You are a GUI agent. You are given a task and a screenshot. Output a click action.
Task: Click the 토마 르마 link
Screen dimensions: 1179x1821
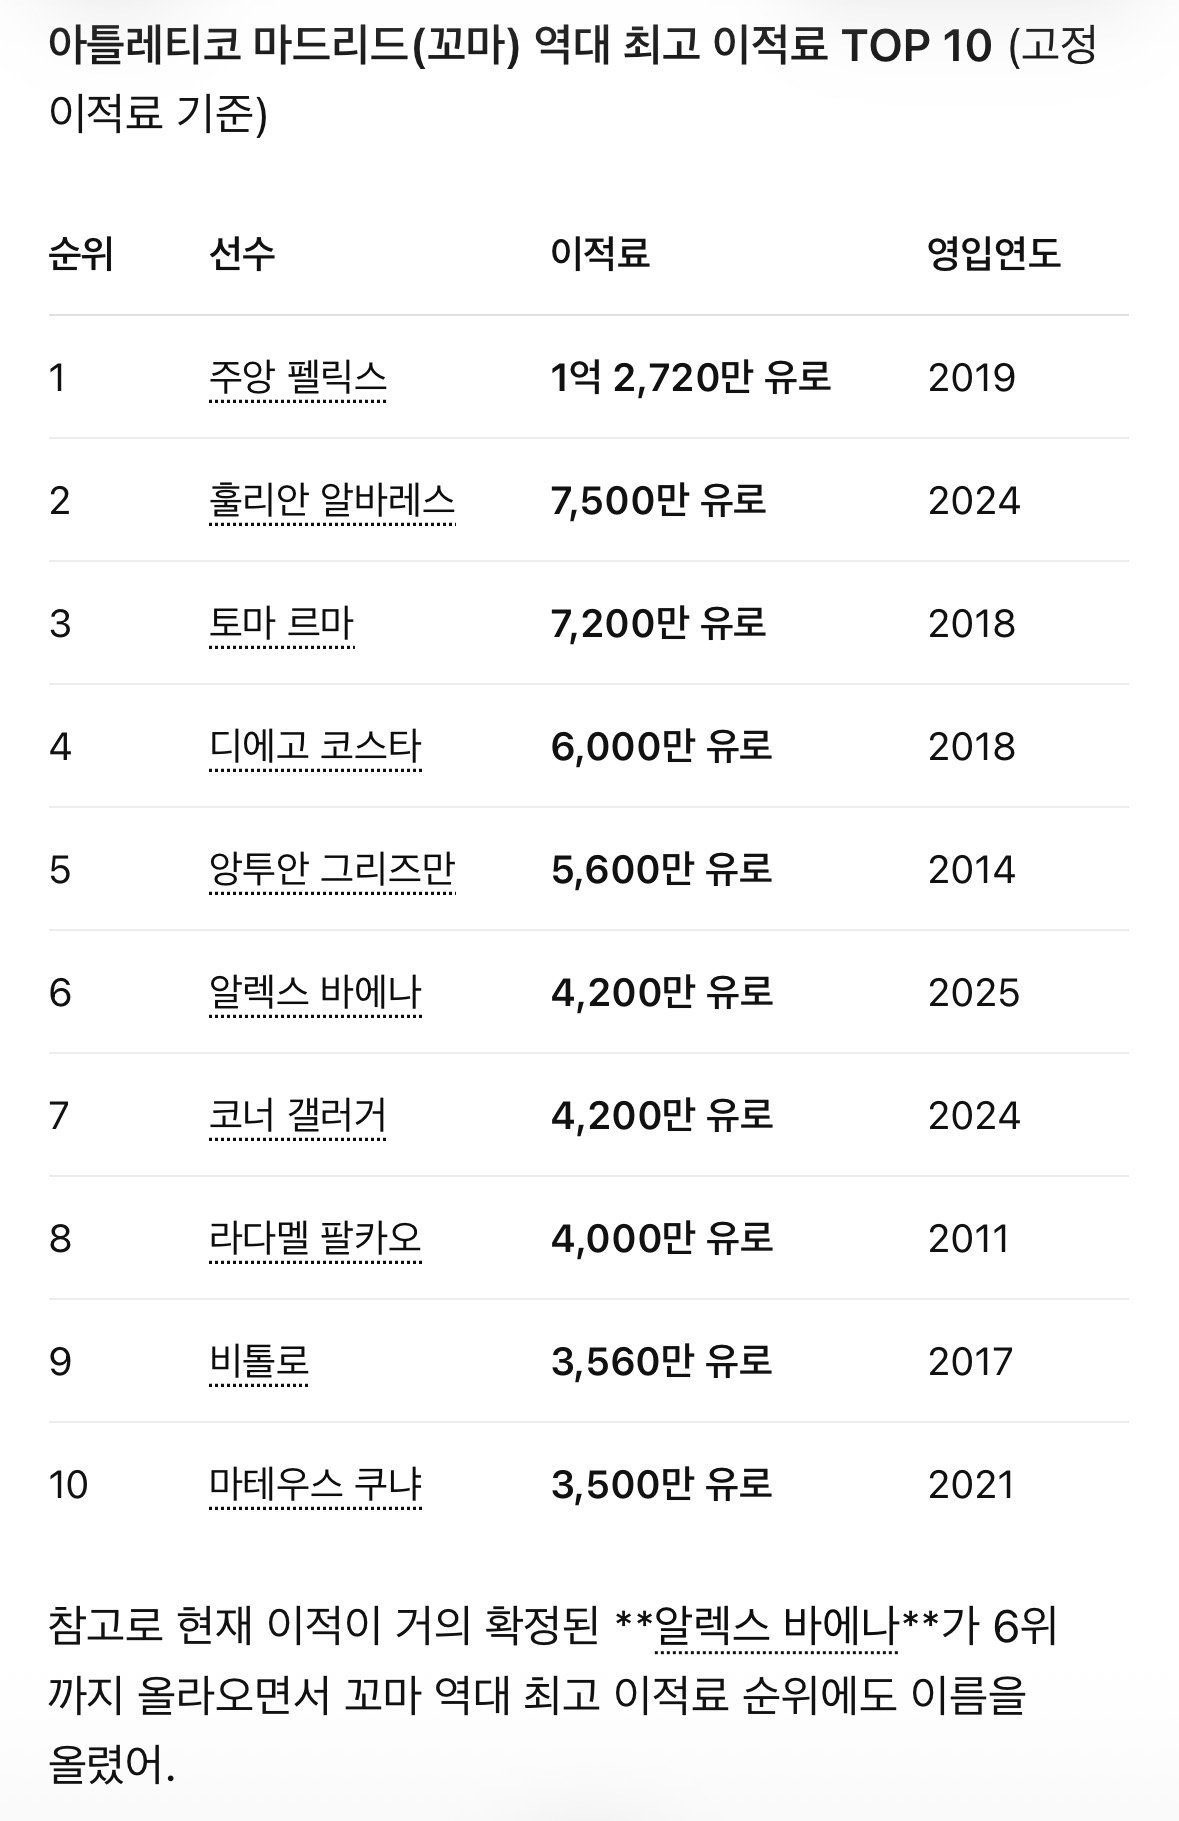[x=282, y=624]
